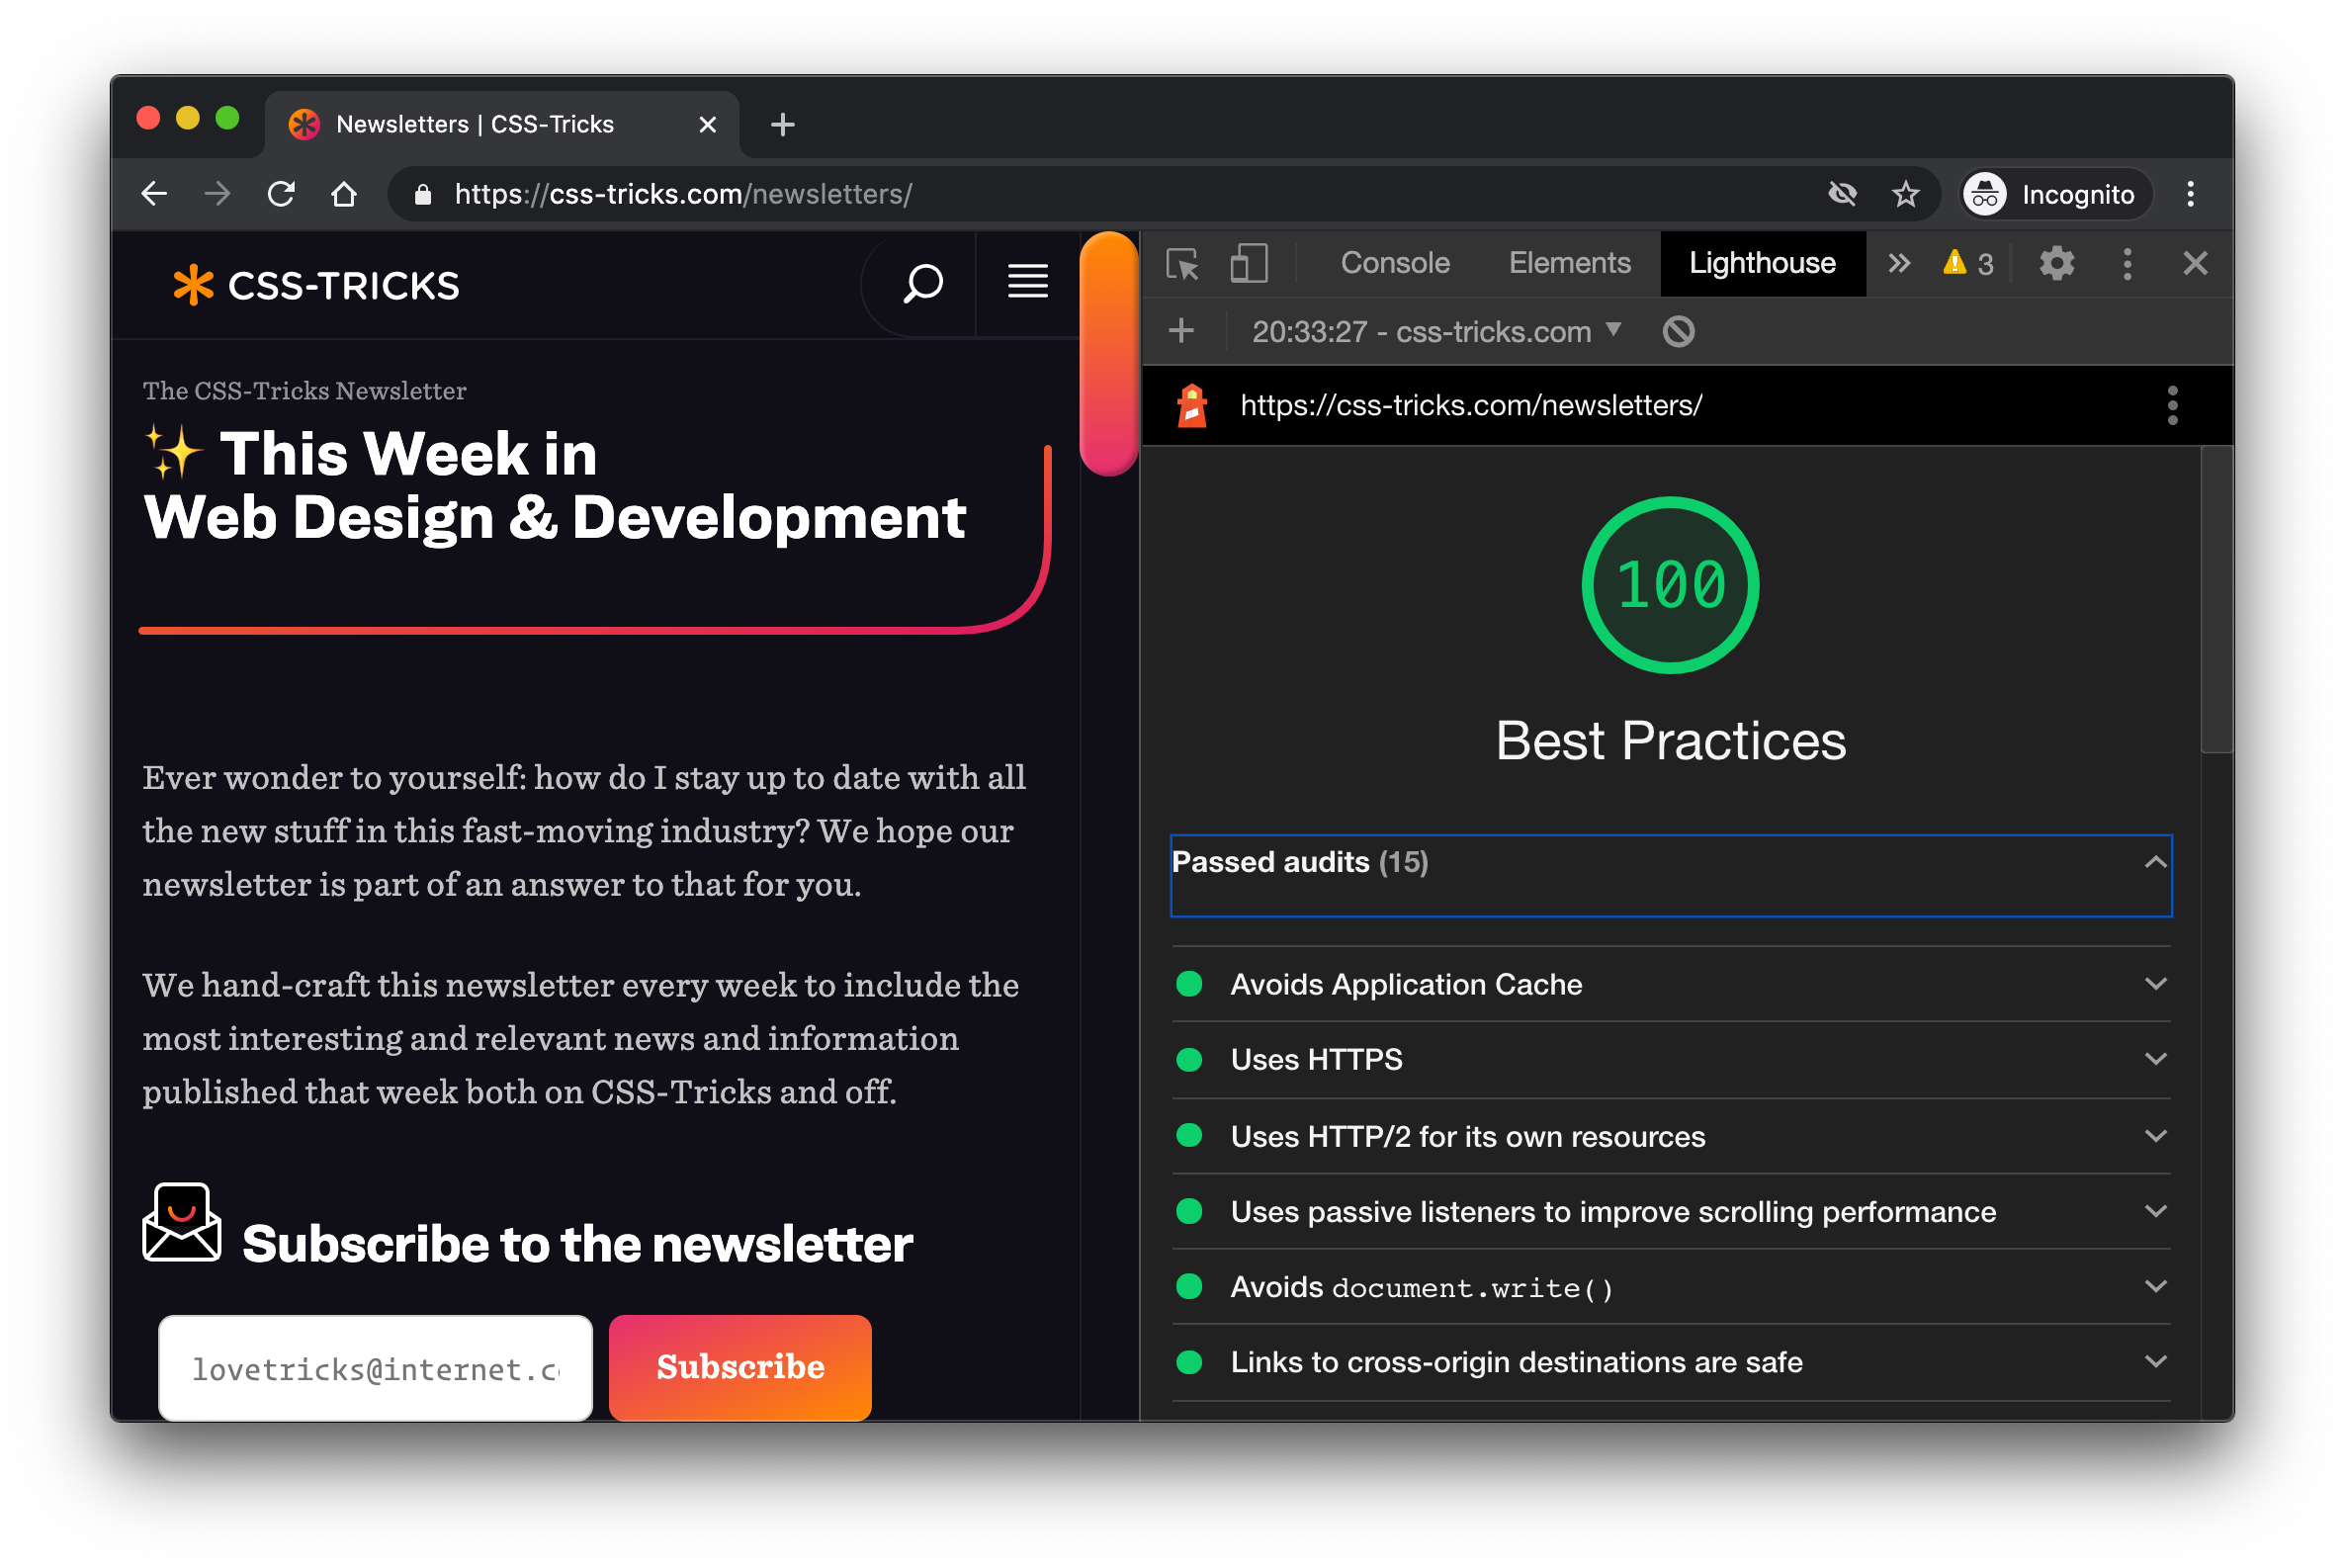Click the green macOS zoom button
Image resolution: width=2345 pixels, height=1568 pixels.
pos(228,118)
